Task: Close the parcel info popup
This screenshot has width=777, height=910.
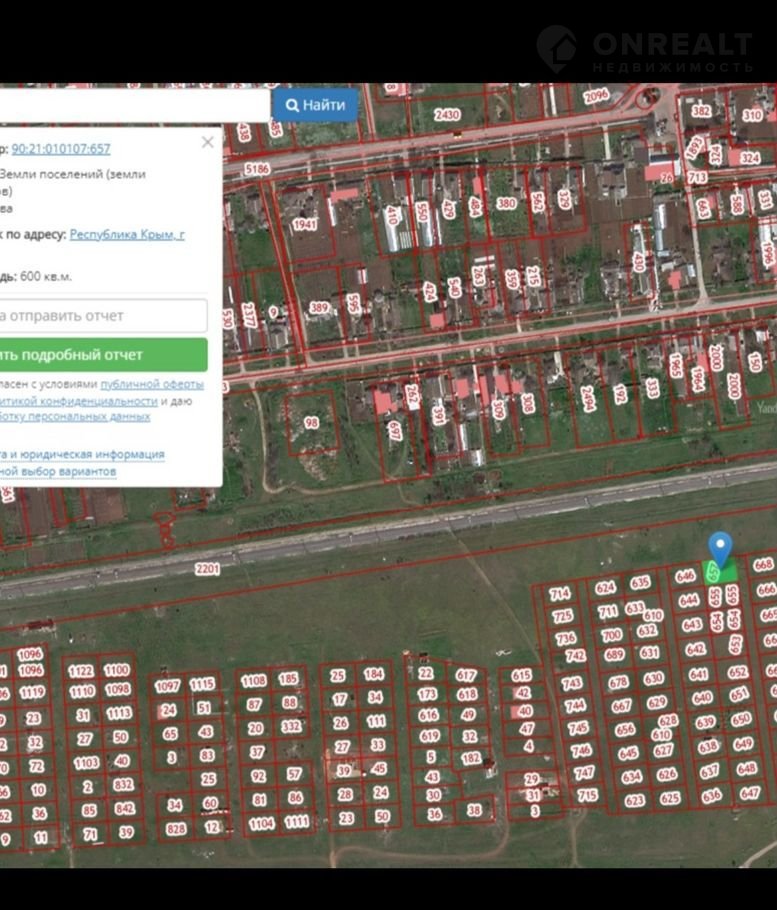Action: pyautogui.click(x=207, y=142)
